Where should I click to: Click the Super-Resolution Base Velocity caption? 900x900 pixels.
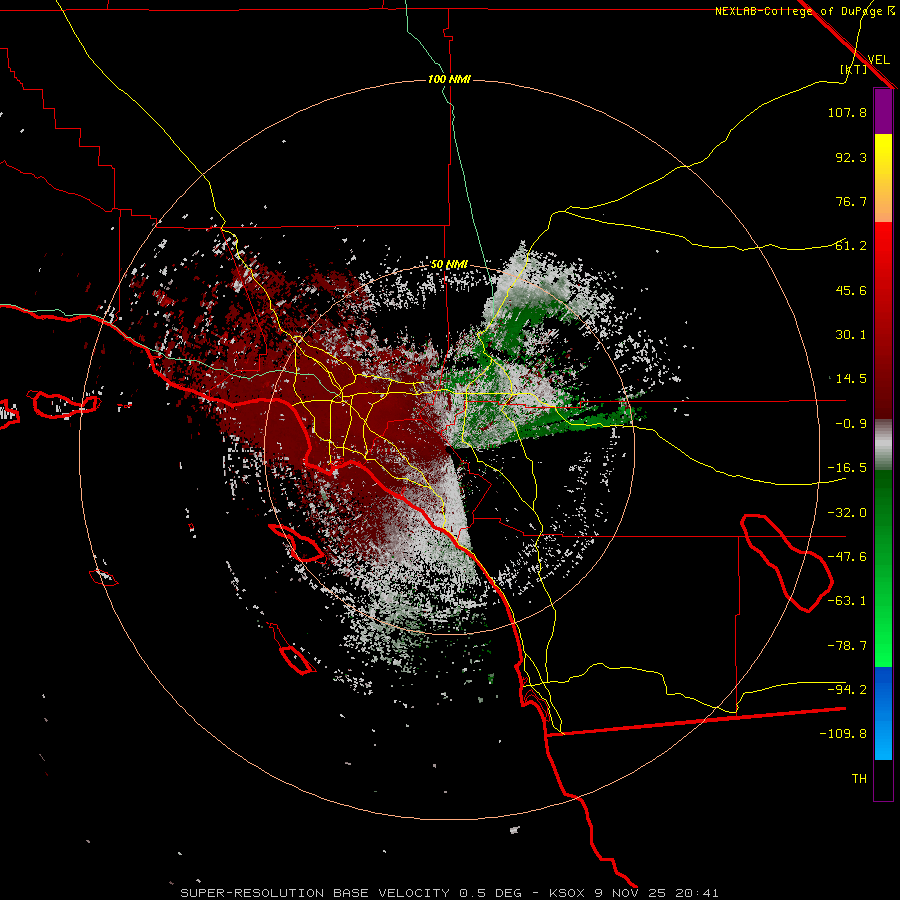tap(449, 893)
